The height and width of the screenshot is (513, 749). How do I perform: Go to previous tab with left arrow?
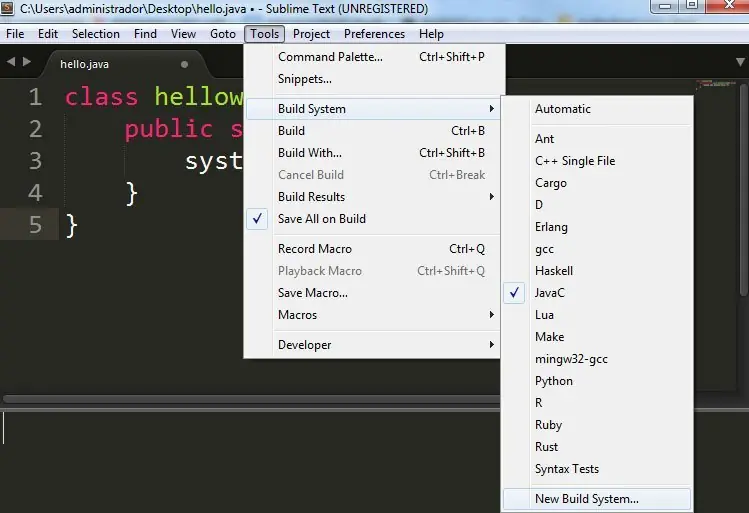coord(11,62)
